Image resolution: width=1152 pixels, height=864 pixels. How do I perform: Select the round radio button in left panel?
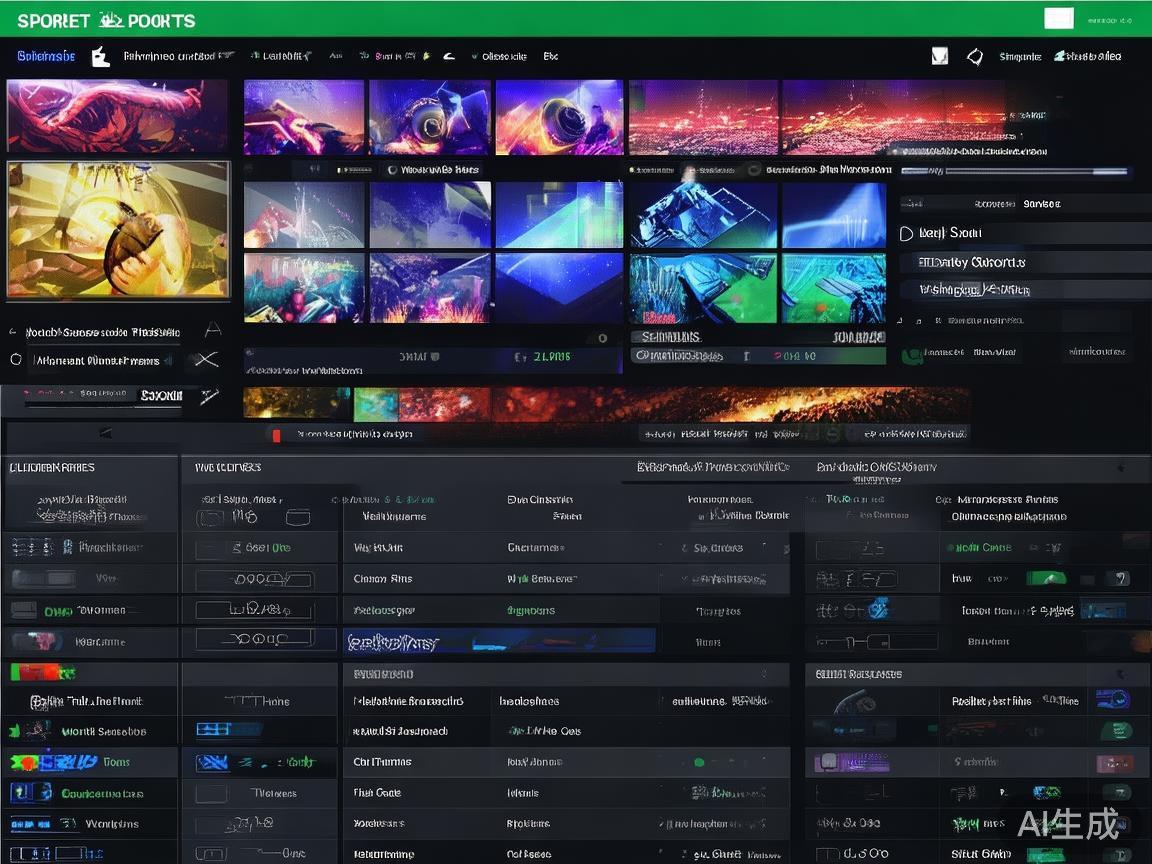pos(15,359)
